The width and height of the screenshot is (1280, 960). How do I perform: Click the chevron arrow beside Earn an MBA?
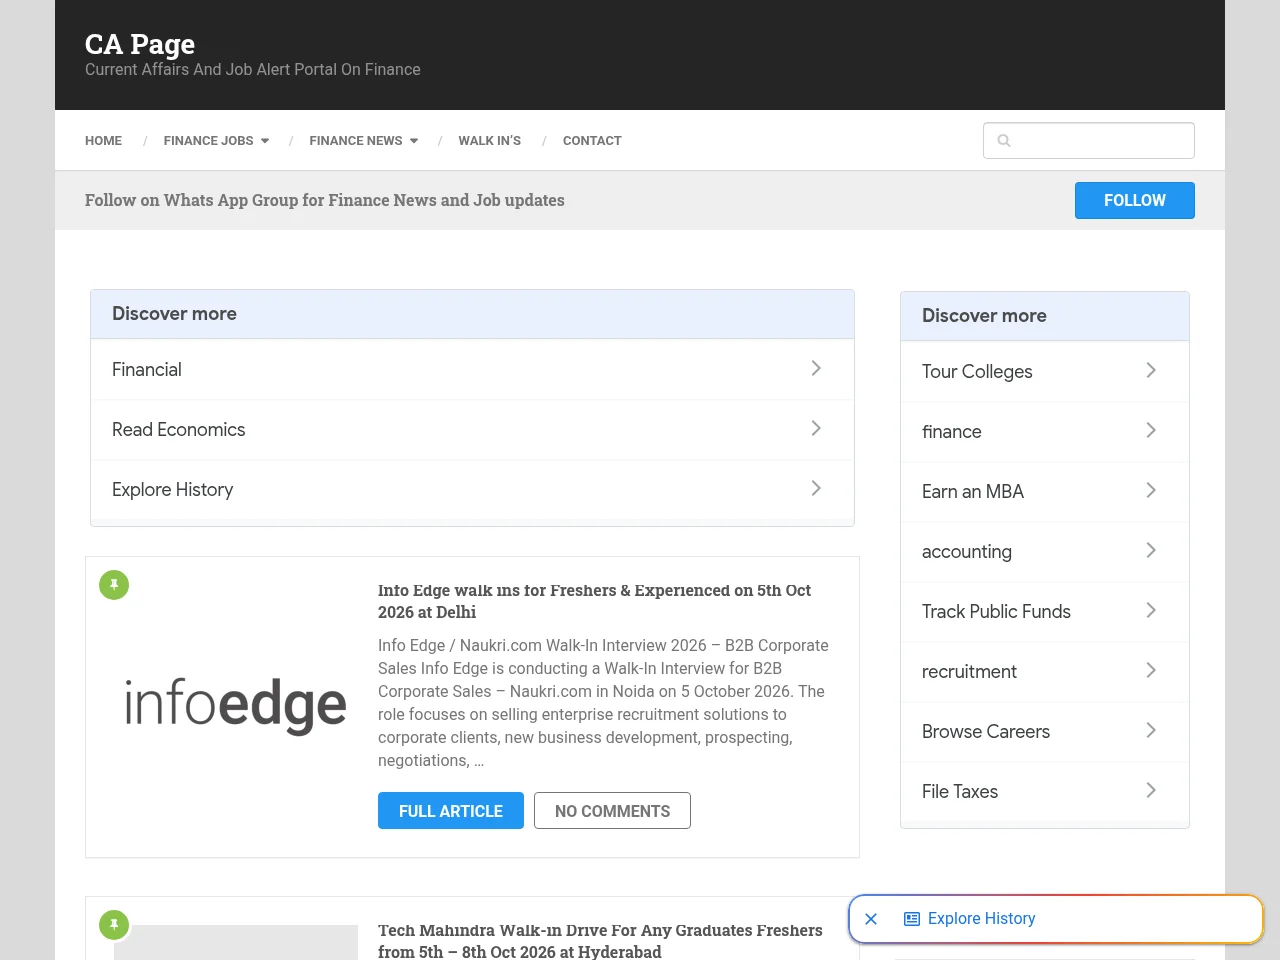click(1151, 490)
